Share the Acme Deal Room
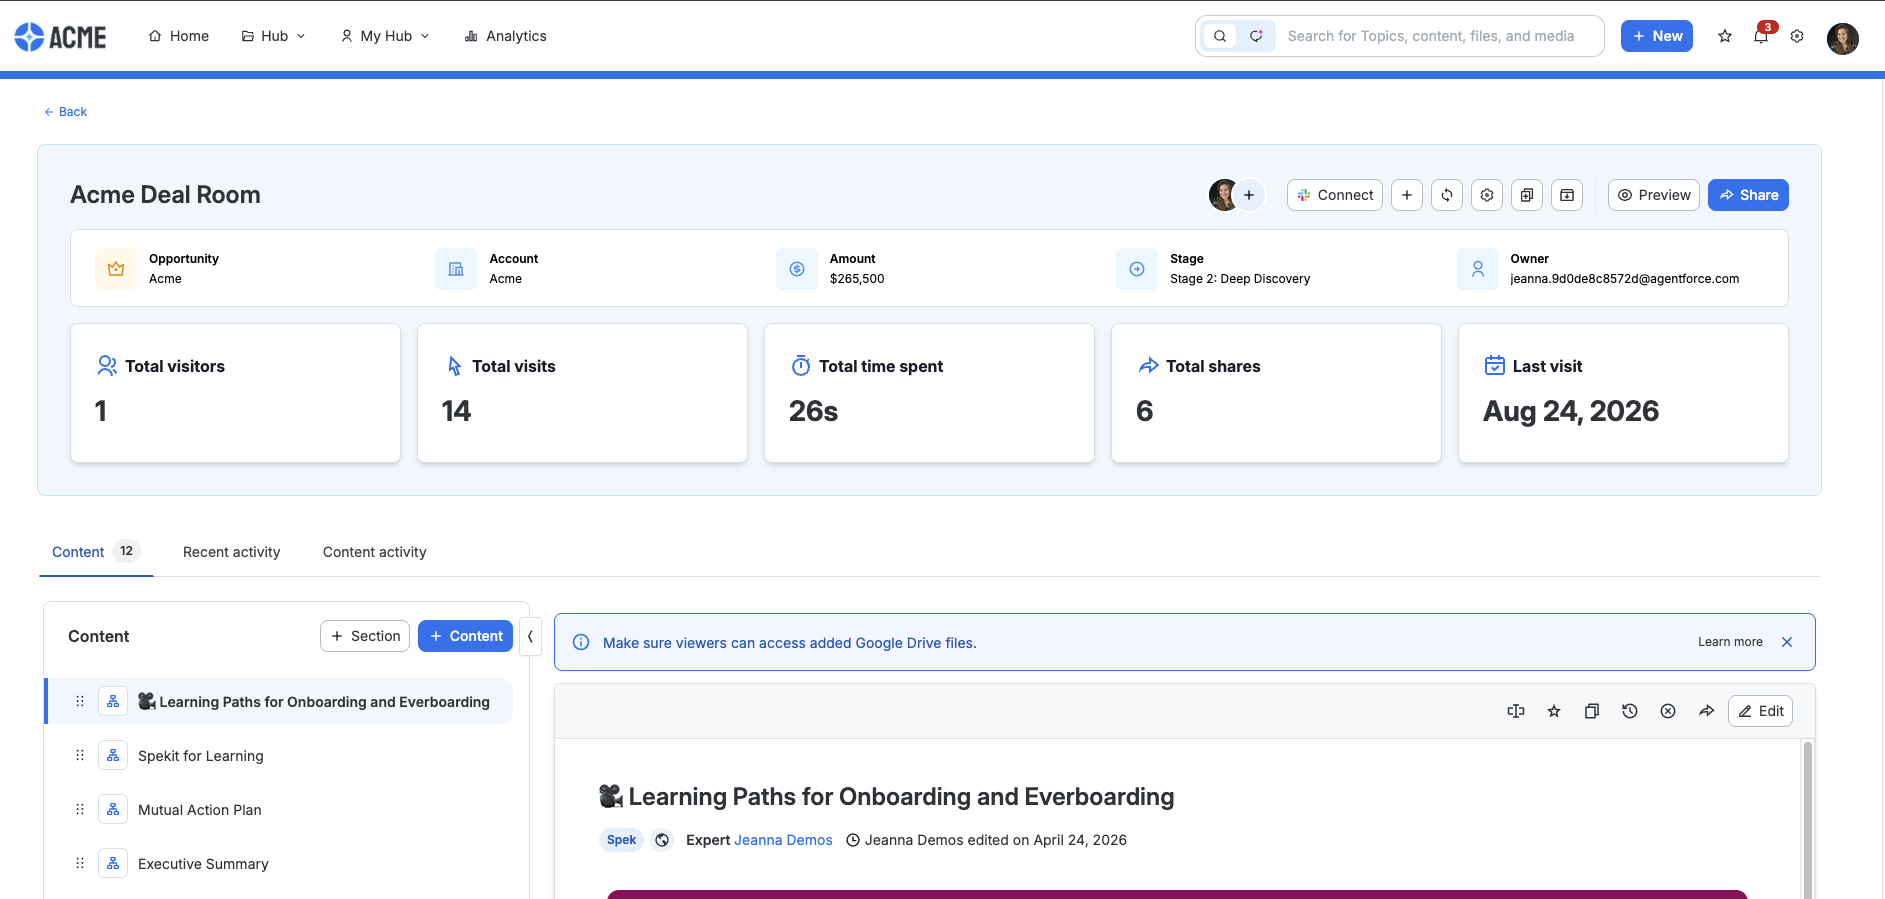 [x=1748, y=195]
